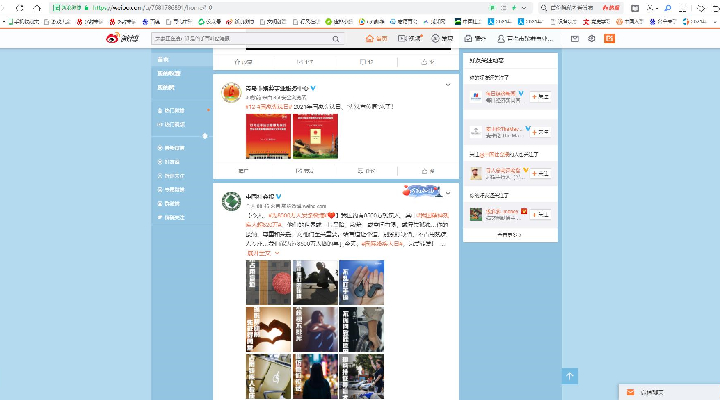Screen dimensions: 720x400
Task: Click the Weibo logo in the header
Action: (122, 38)
